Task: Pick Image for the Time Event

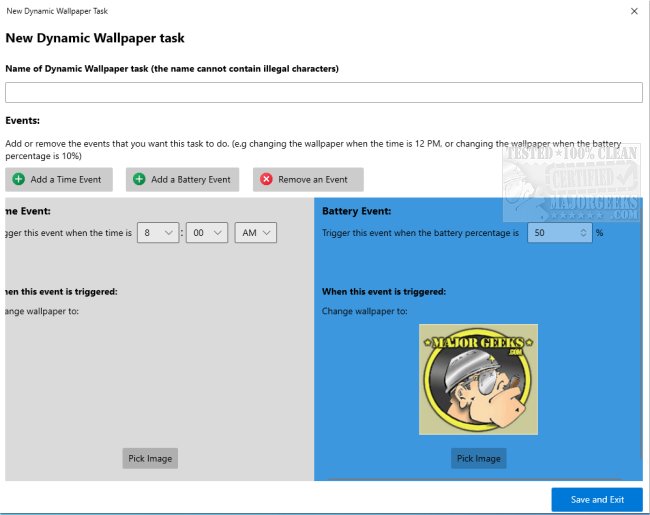Action: pyautogui.click(x=150, y=458)
